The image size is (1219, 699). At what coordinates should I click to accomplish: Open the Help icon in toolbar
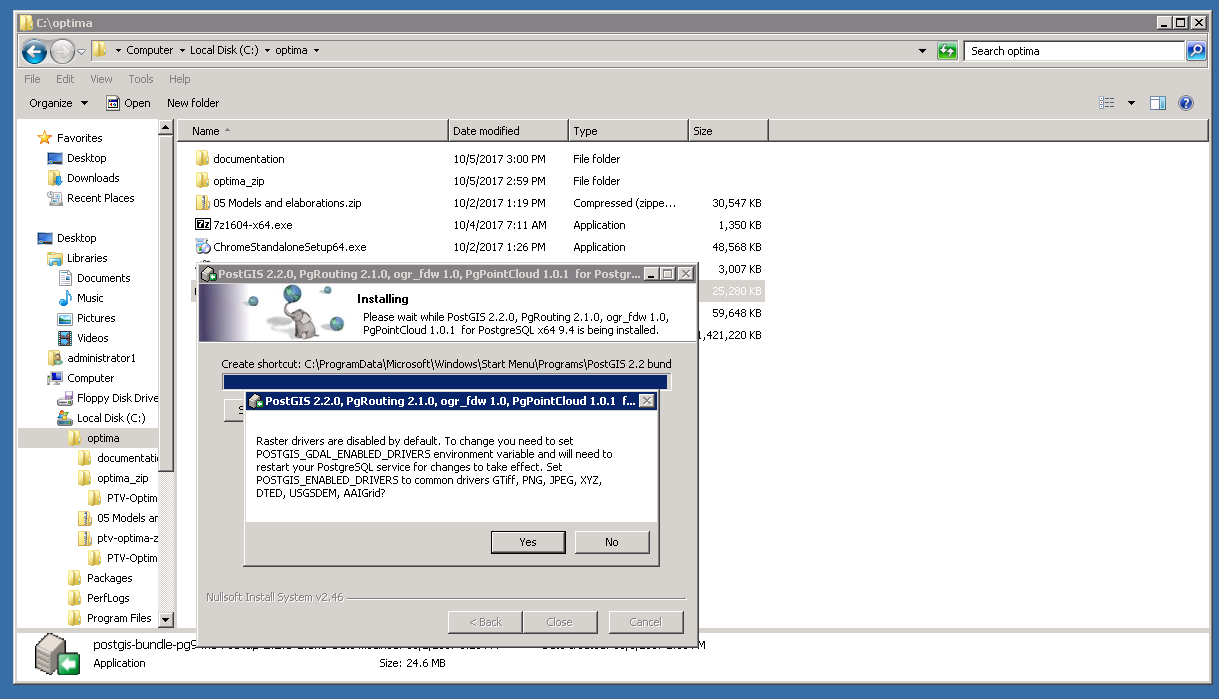[1186, 103]
